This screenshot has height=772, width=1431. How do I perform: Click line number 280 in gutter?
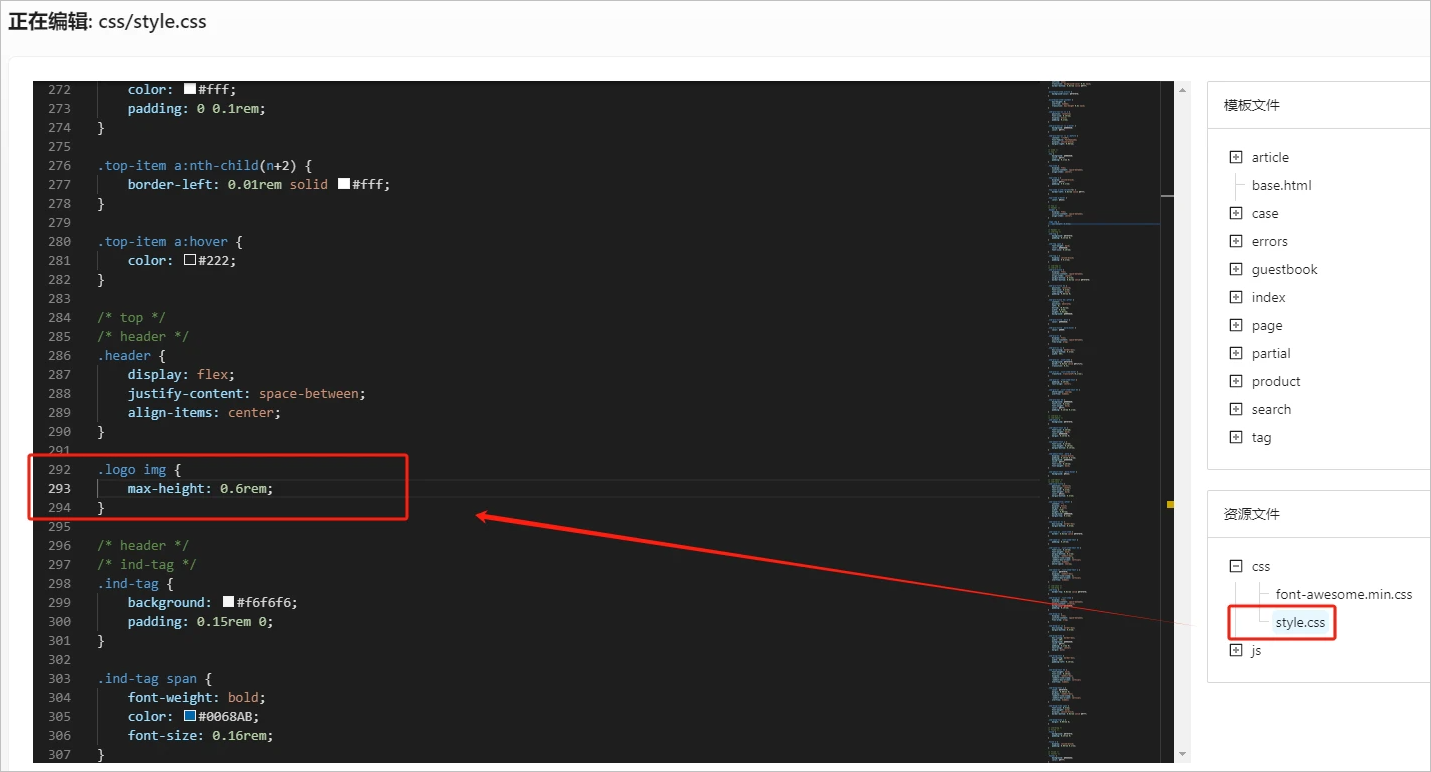(x=59, y=241)
